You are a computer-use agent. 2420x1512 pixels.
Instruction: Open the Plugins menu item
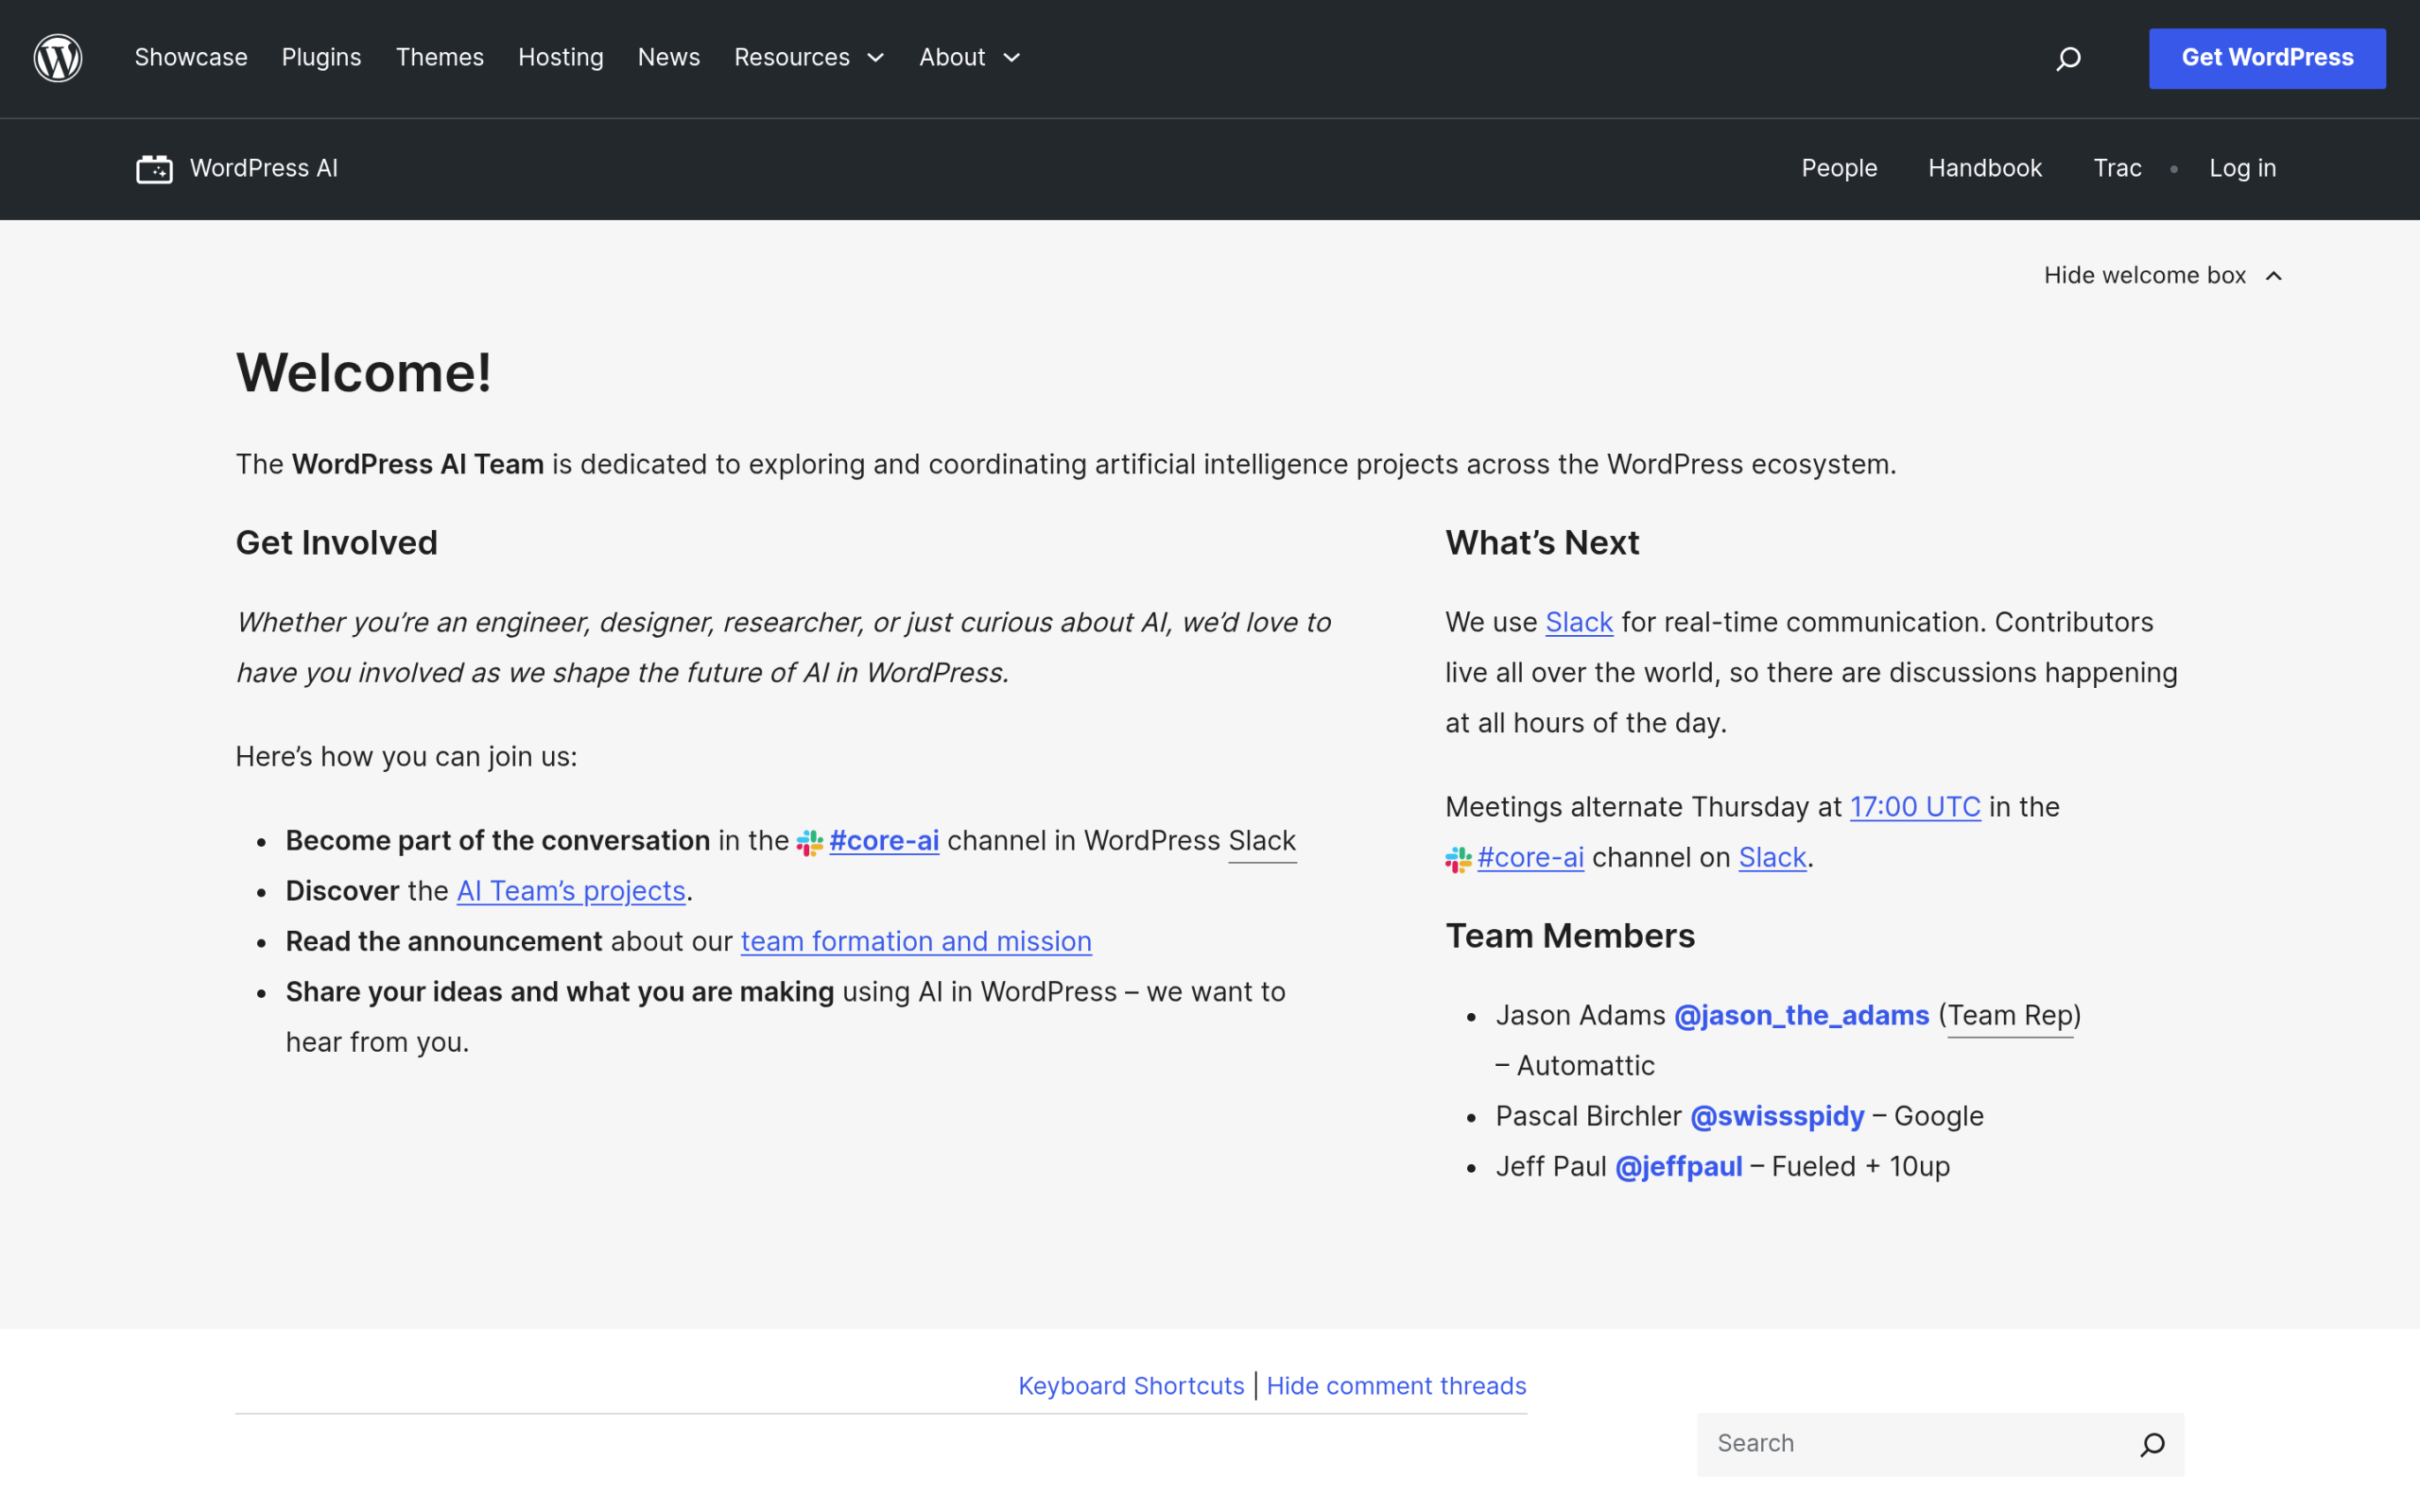pyautogui.click(x=321, y=58)
